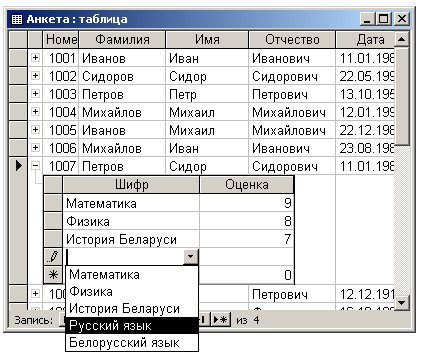Click История Беларуси cell in subtable
Viewport: 422px width, 360px height.
click(x=131, y=239)
